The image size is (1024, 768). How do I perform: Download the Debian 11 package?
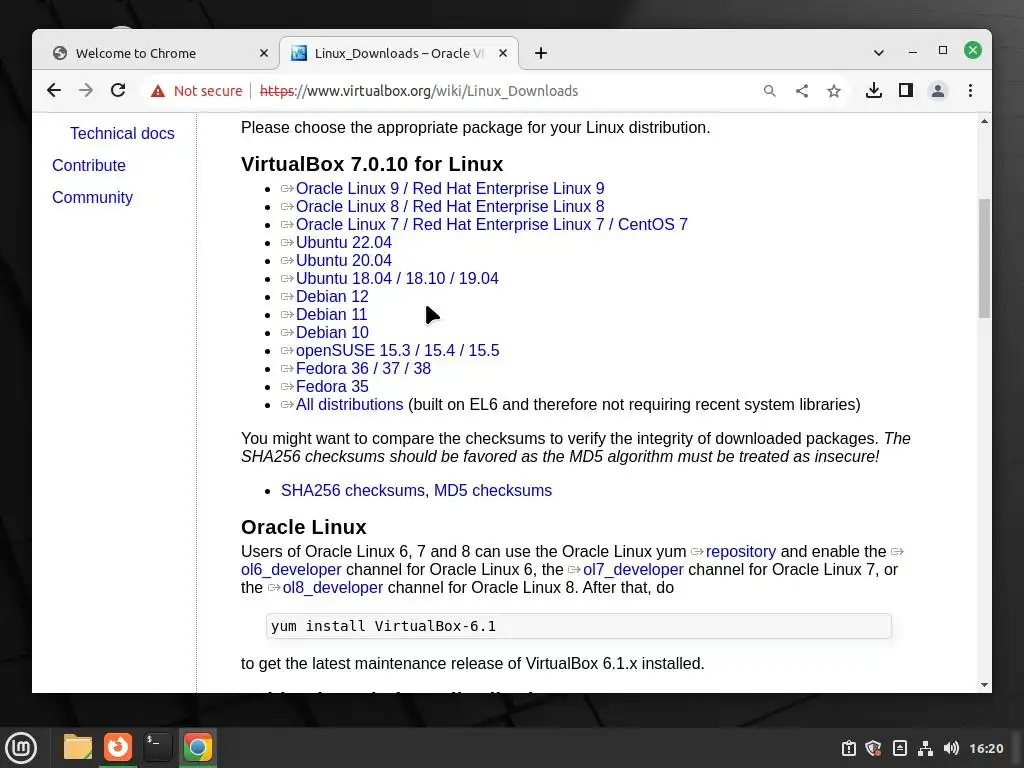click(331, 314)
